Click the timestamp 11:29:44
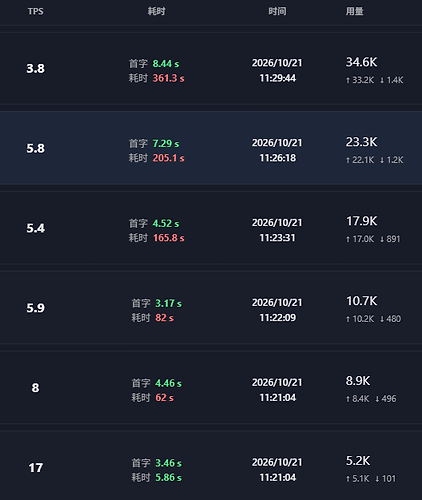Viewport: 422px width, 500px height. point(277,78)
